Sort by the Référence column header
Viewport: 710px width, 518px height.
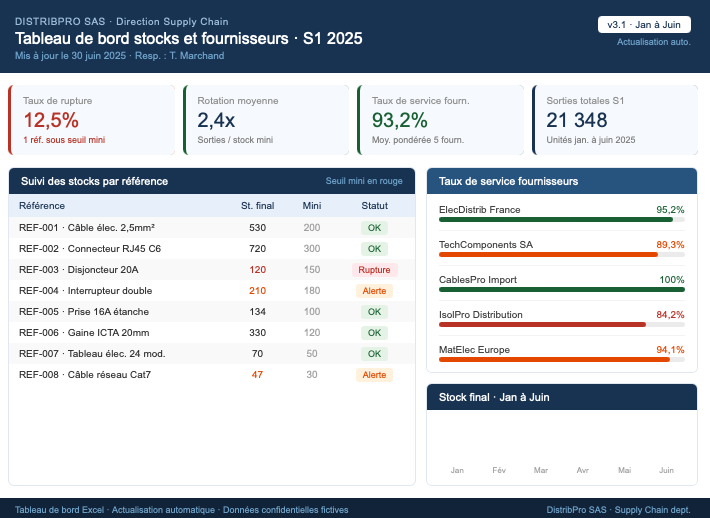coord(43,206)
